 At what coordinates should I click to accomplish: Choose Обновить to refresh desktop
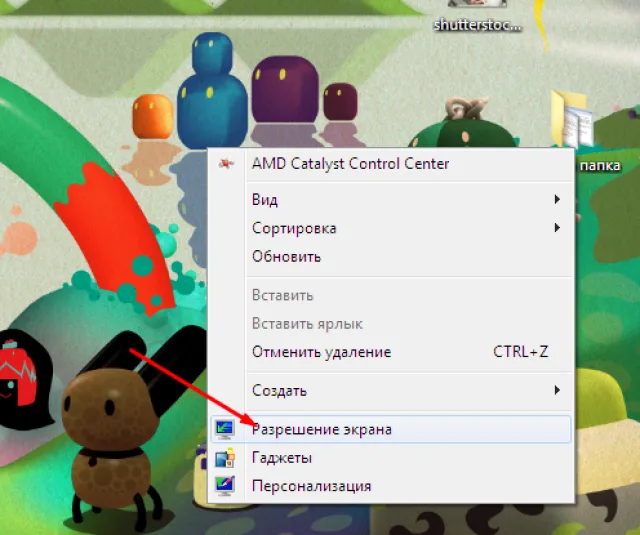[391, 257]
